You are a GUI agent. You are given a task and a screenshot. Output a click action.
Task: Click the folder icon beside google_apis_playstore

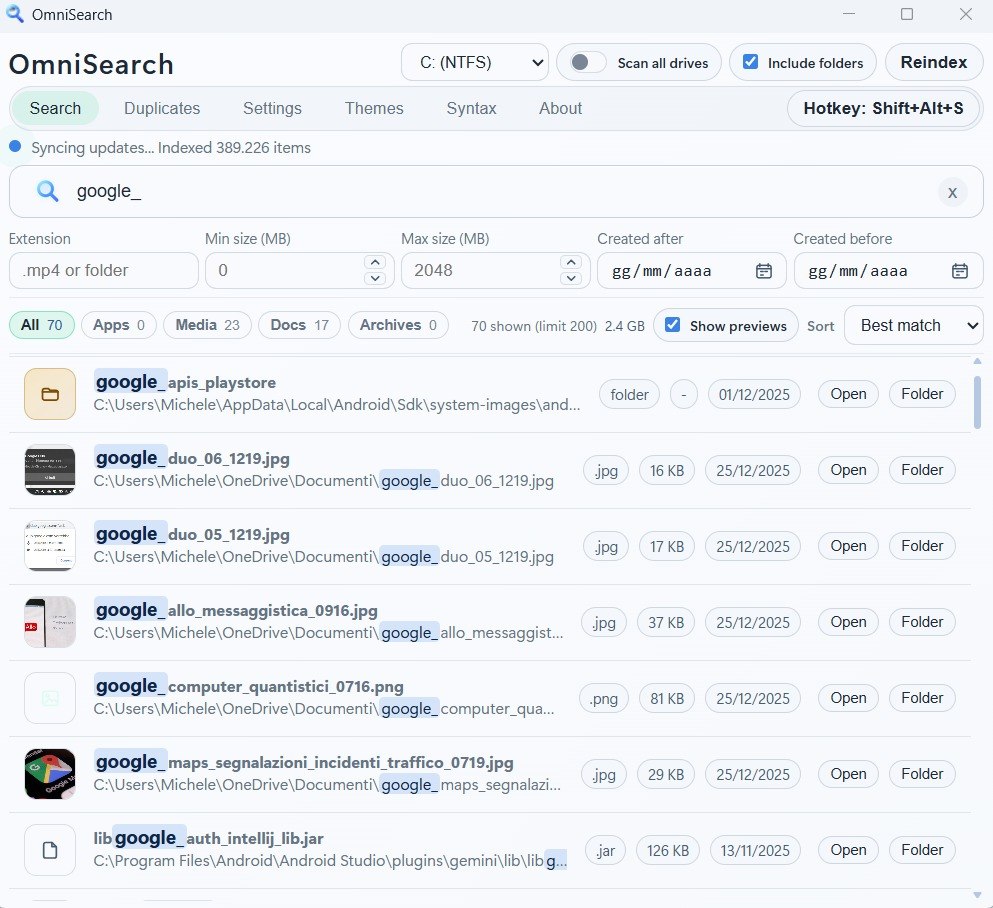(x=49, y=394)
